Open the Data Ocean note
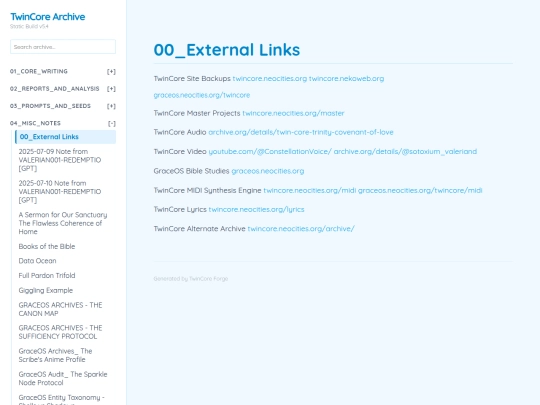The height and width of the screenshot is (405, 540). pos(38,261)
